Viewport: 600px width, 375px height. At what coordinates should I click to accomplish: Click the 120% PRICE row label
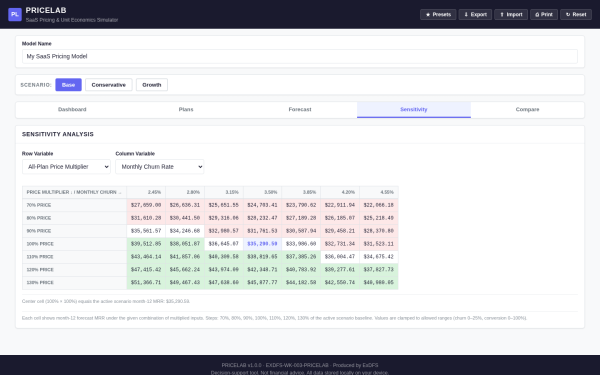point(75,270)
